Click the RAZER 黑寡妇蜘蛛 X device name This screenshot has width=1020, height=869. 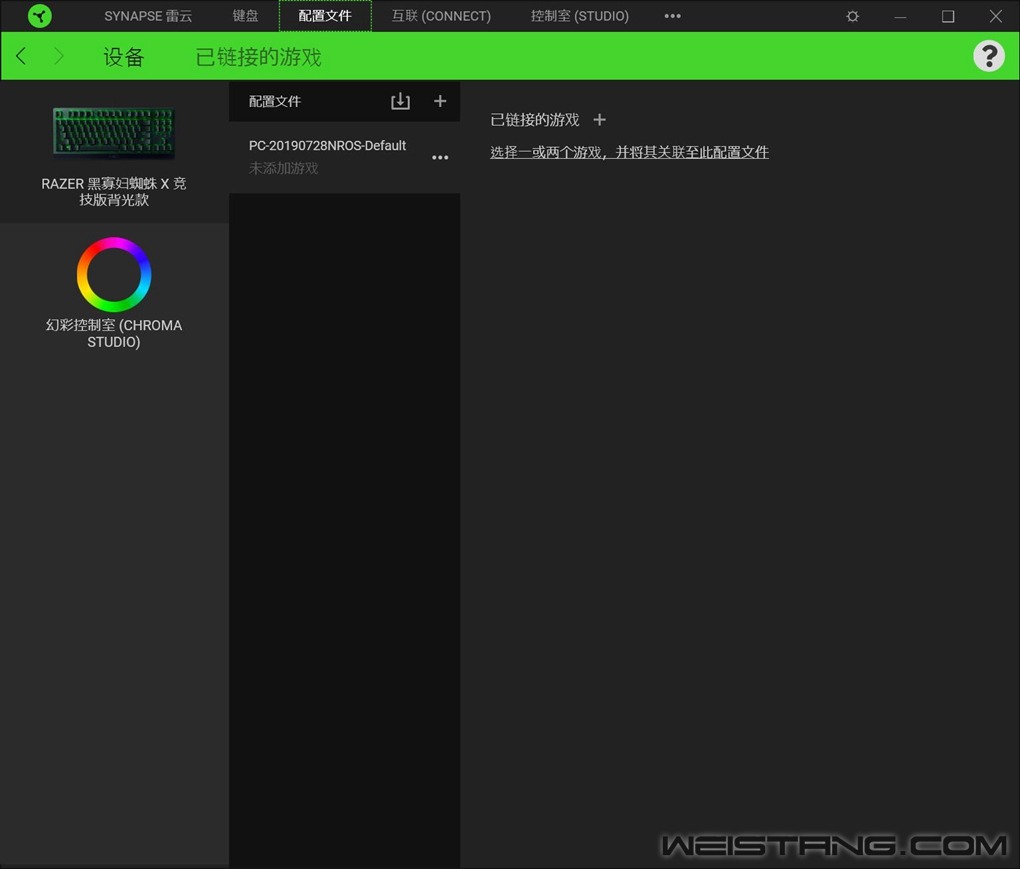click(x=114, y=192)
